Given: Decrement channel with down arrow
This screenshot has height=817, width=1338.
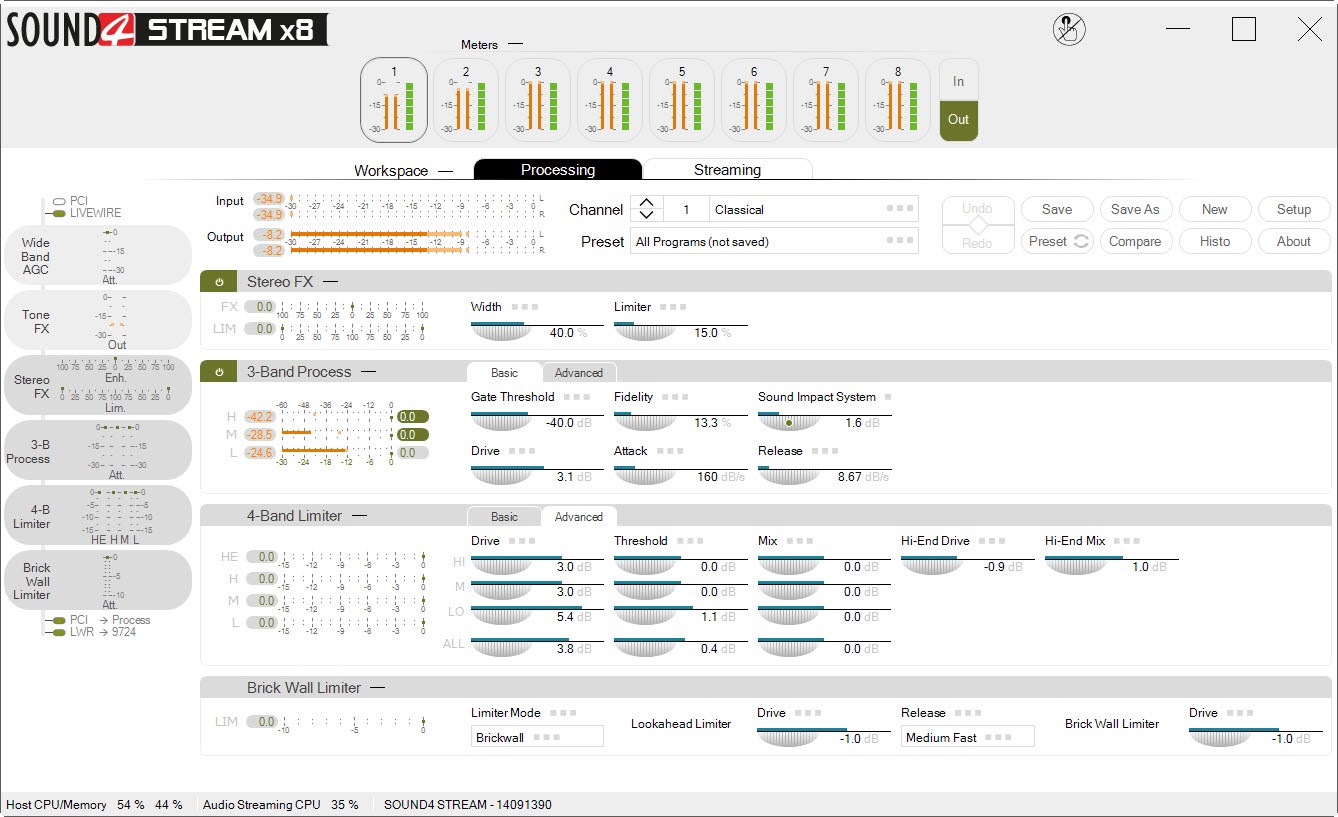Looking at the screenshot, I should point(646,216).
